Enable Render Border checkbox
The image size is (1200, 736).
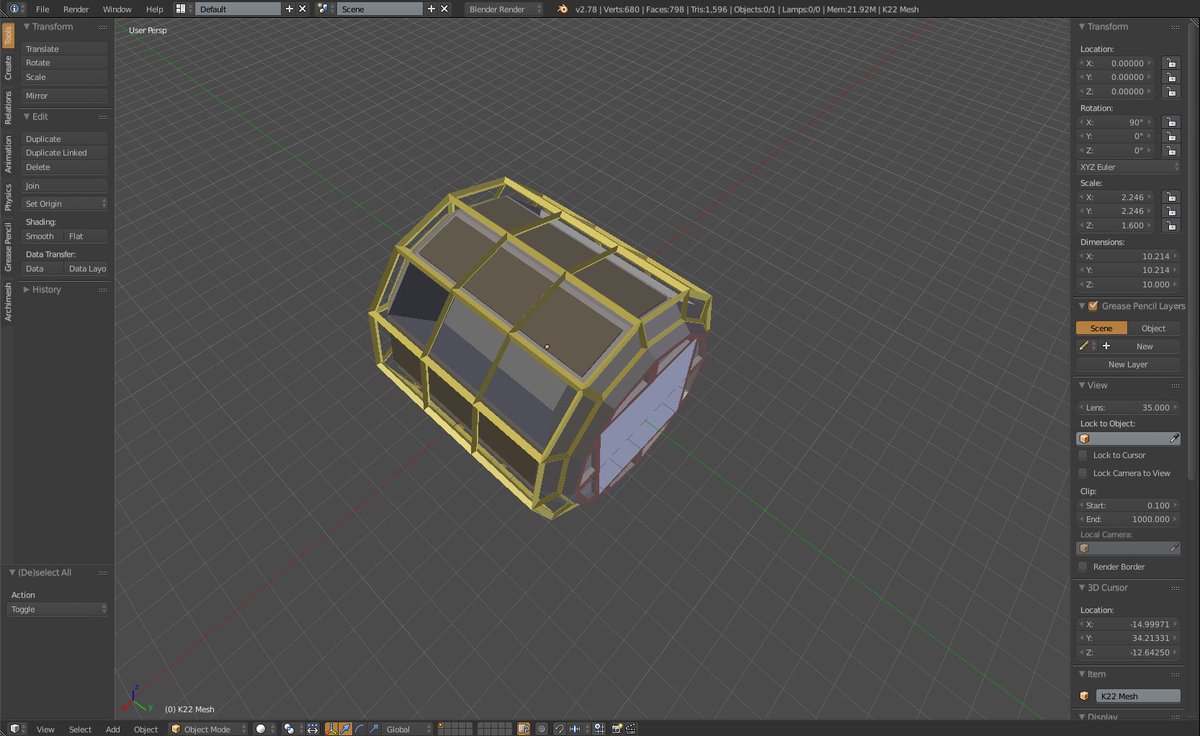tap(1082, 567)
